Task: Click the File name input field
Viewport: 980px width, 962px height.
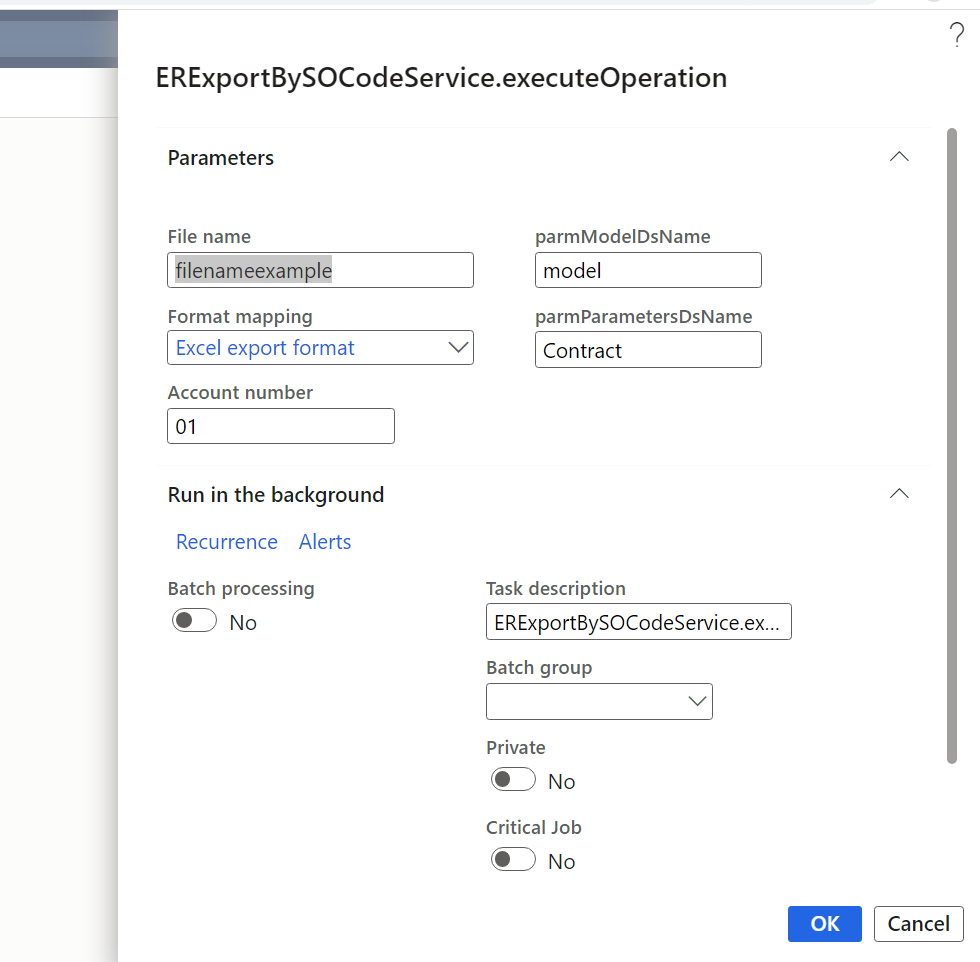Action: click(x=320, y=270)
